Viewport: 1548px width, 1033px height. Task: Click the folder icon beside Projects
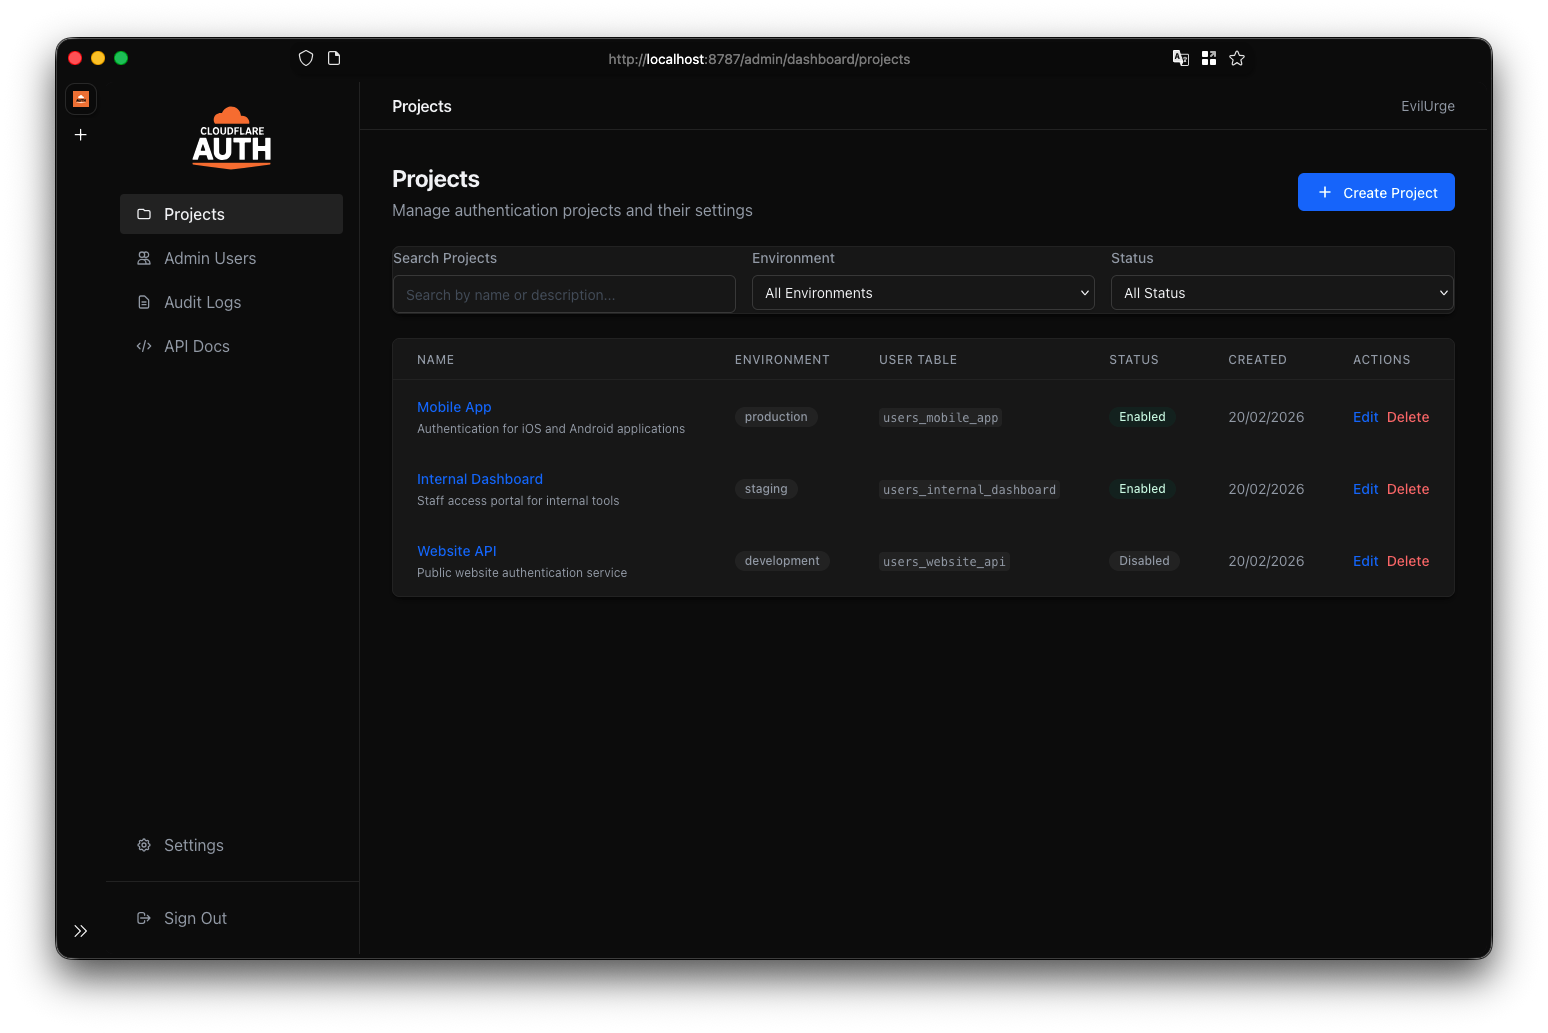pyautogui.click(x=144, y=214)
